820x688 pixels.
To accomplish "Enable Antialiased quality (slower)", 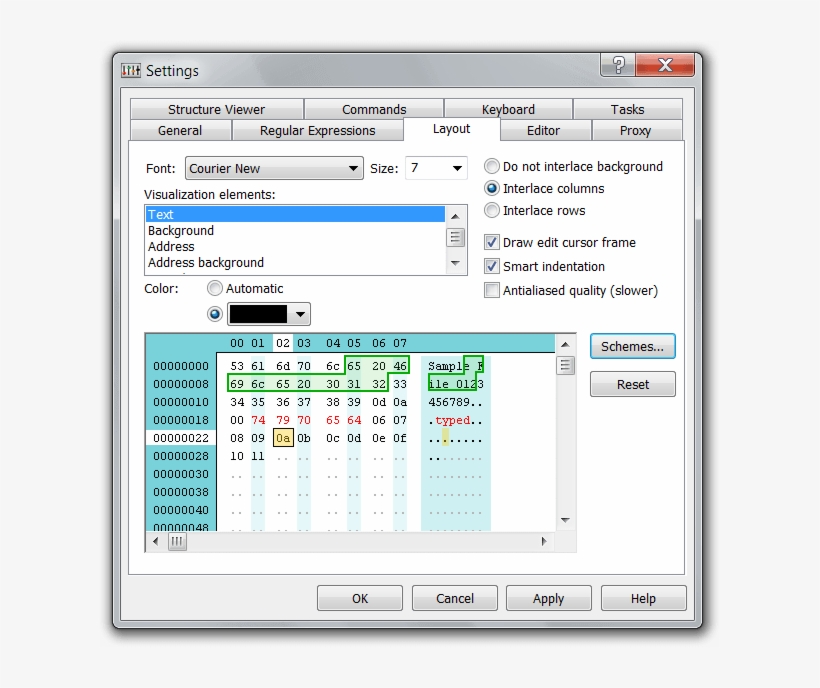I will pos(492,290).
